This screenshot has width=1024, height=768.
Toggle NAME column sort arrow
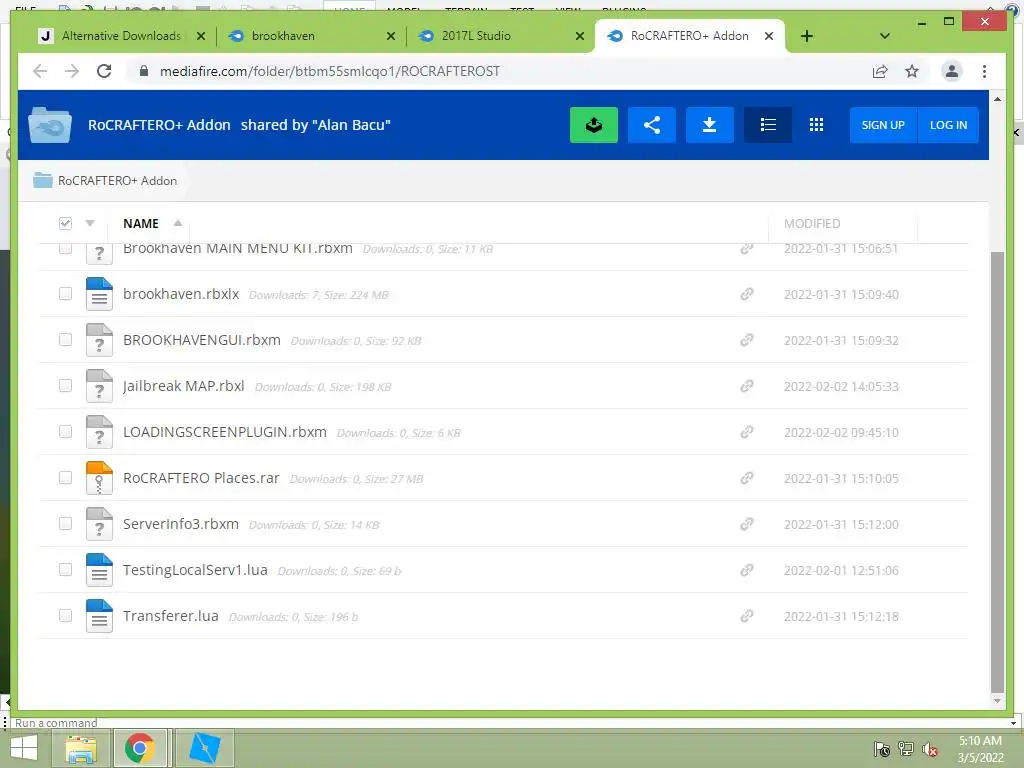pos(178,223)
